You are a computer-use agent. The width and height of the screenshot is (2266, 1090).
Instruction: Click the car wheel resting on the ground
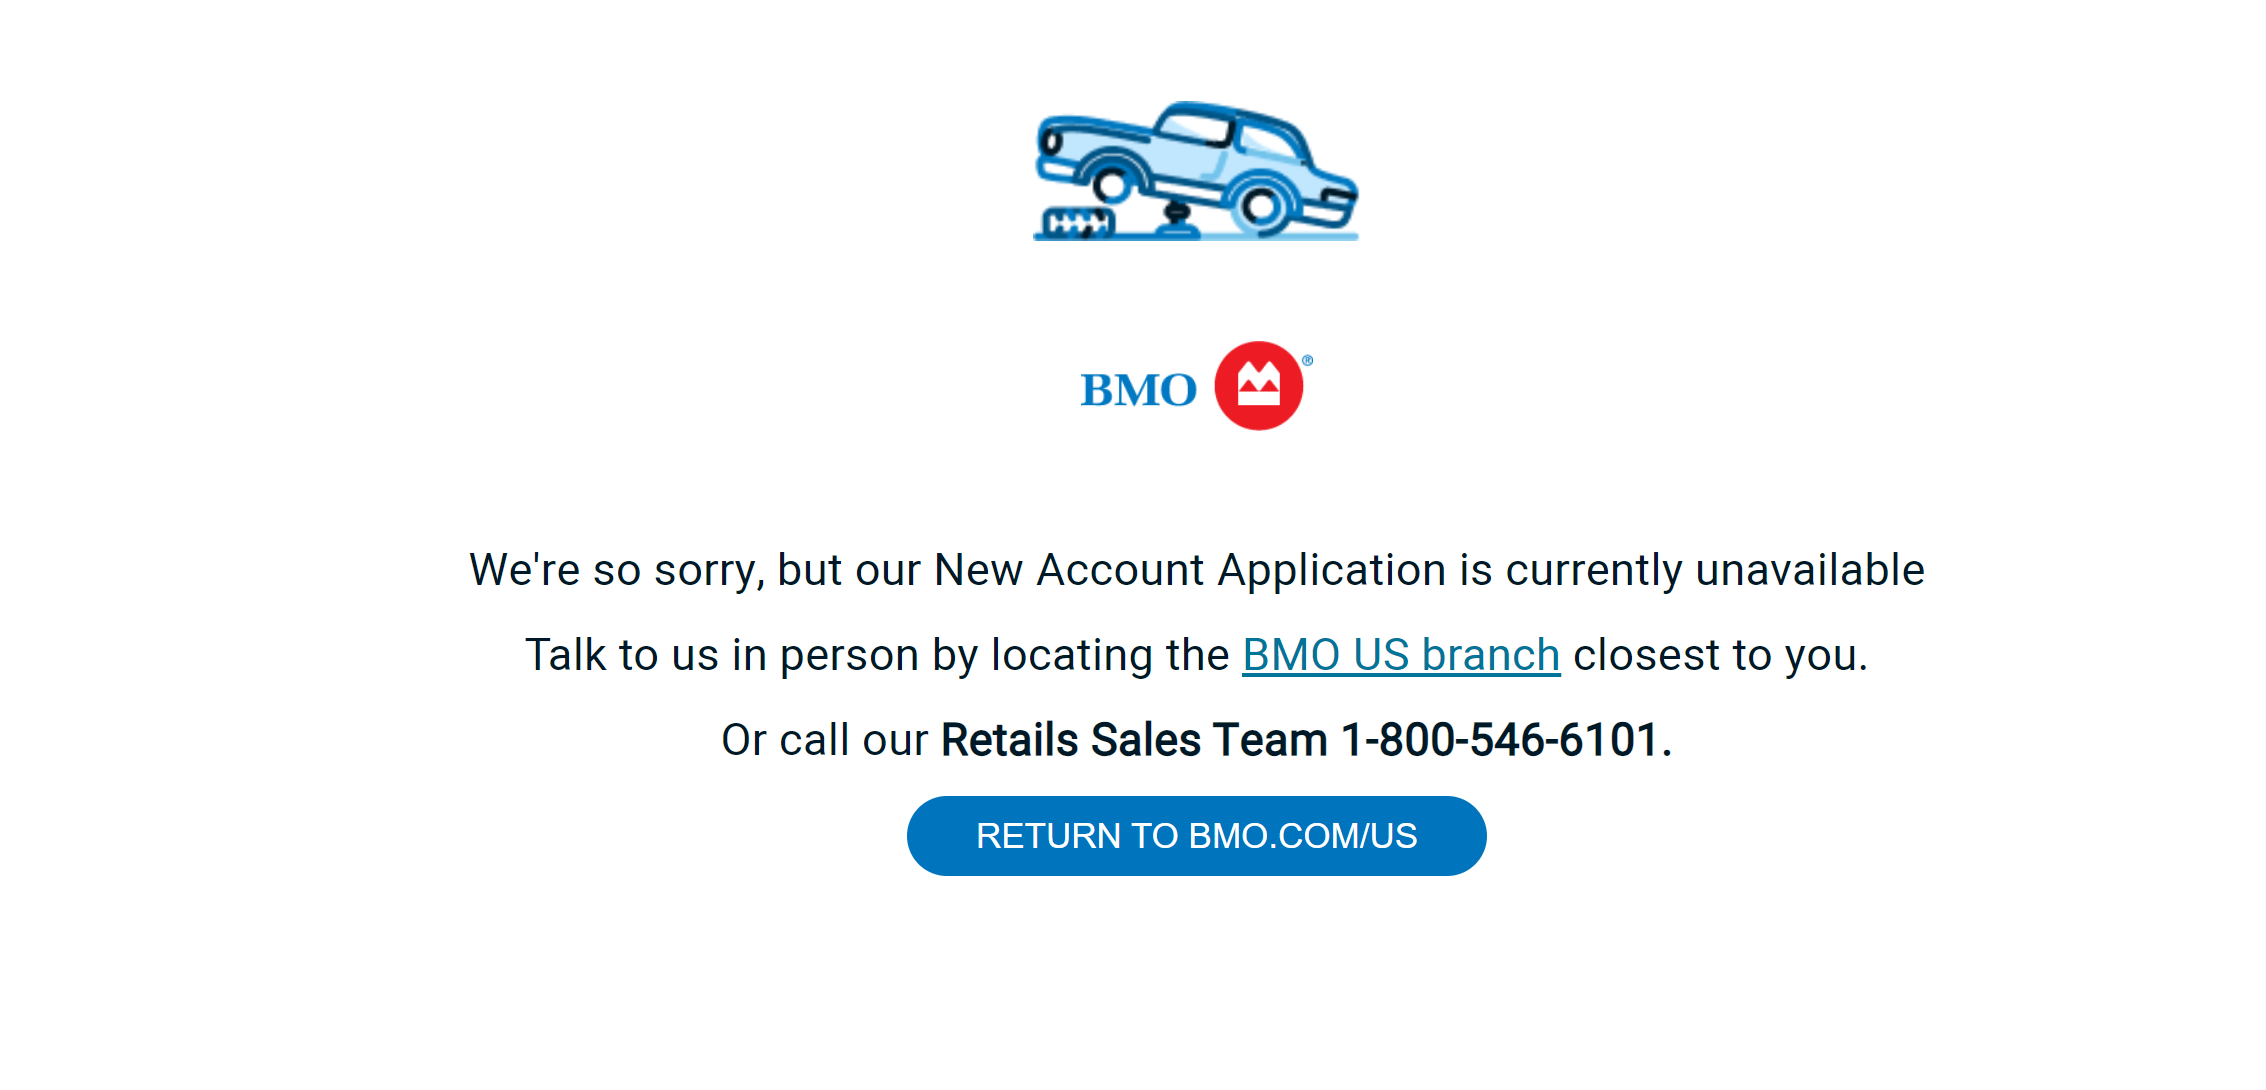tap(1260, 206)
